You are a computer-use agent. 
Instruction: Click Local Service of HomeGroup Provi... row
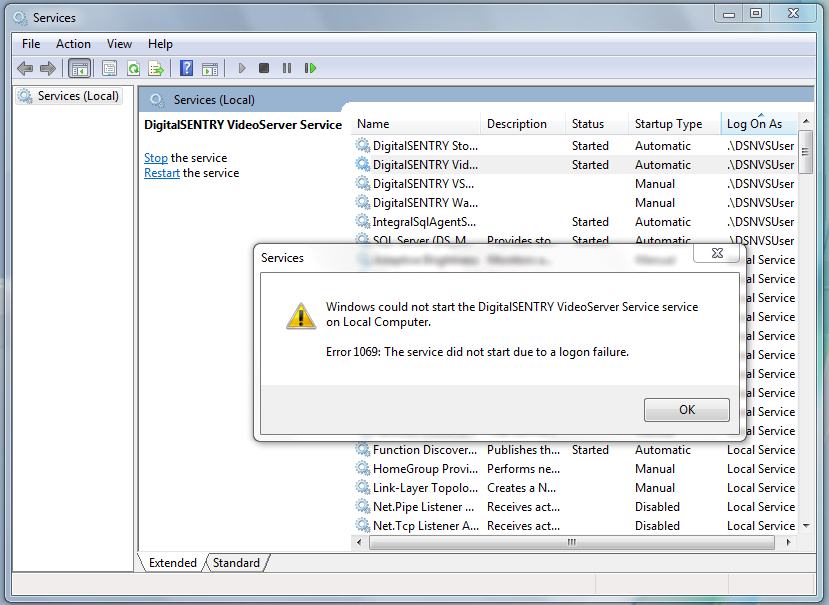point(761,469)
